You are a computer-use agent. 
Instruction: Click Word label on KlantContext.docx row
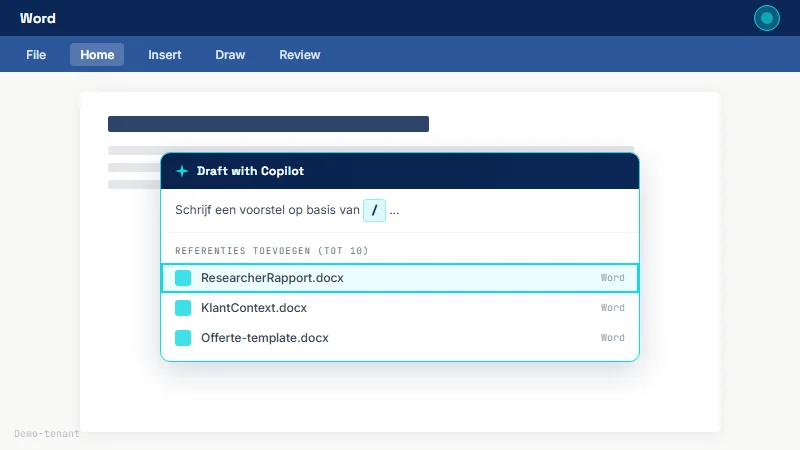(612, 308)
